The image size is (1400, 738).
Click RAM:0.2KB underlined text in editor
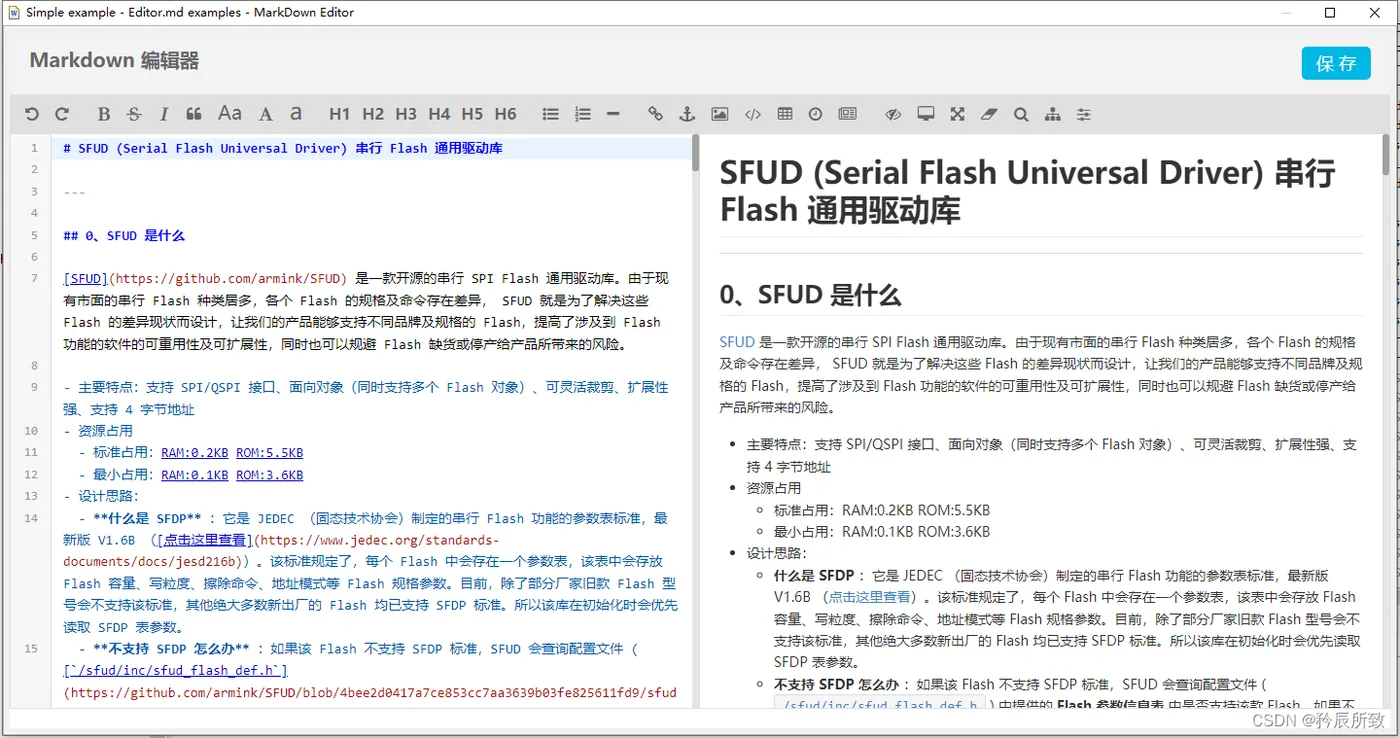pos(194,453)
